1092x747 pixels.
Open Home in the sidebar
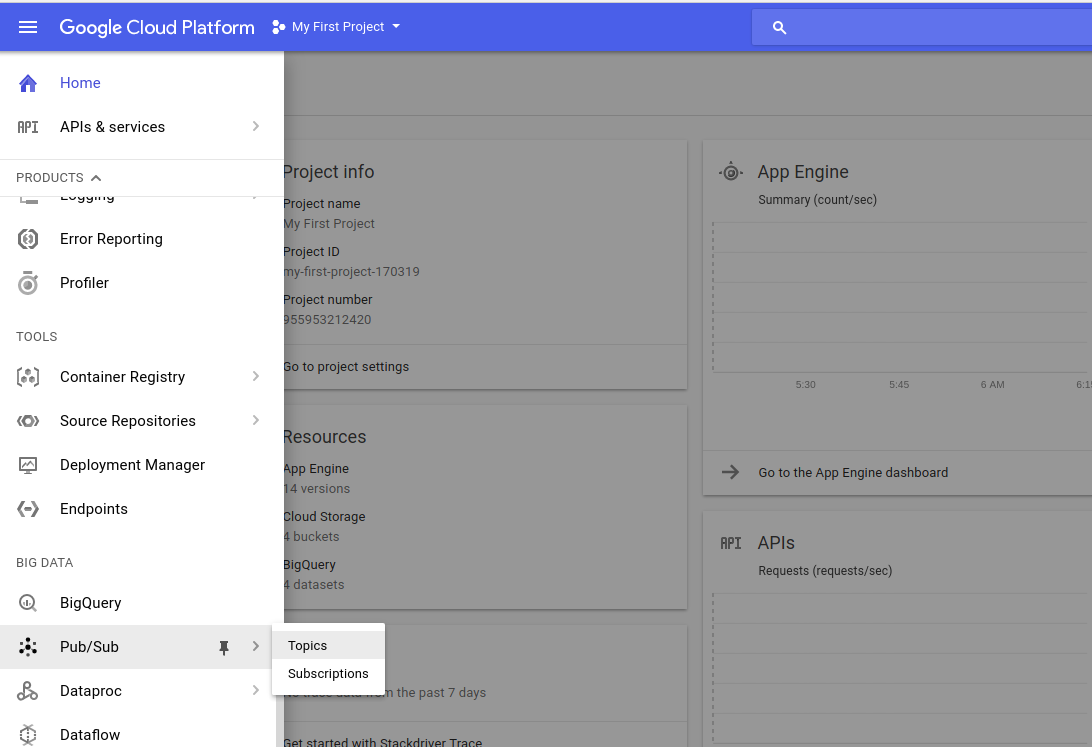pyautogui.click(x=141, y=83)
